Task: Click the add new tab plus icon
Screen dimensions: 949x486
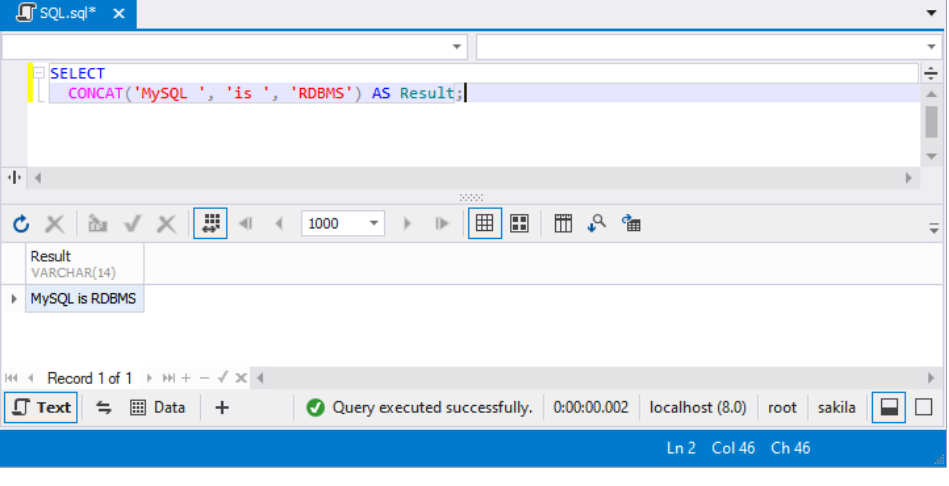Action: click(x=222, y=408)
